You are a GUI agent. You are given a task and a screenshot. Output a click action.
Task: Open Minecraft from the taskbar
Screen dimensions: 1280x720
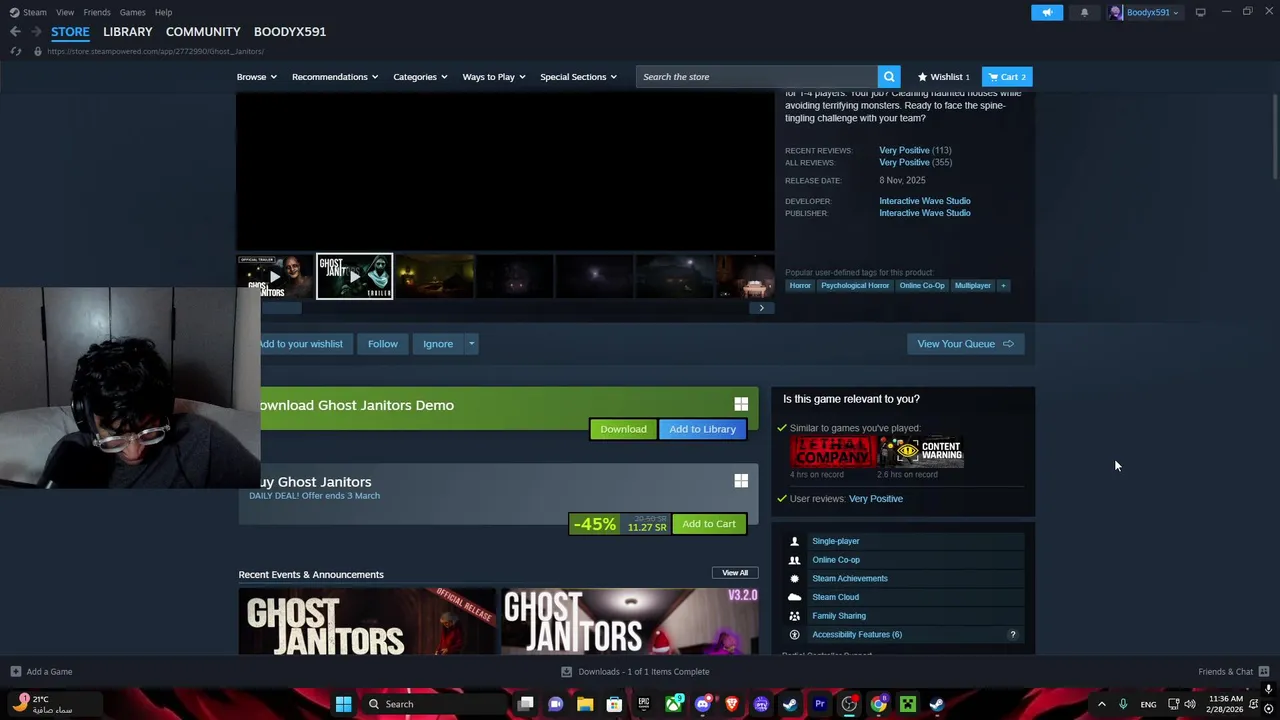[907, 704]
